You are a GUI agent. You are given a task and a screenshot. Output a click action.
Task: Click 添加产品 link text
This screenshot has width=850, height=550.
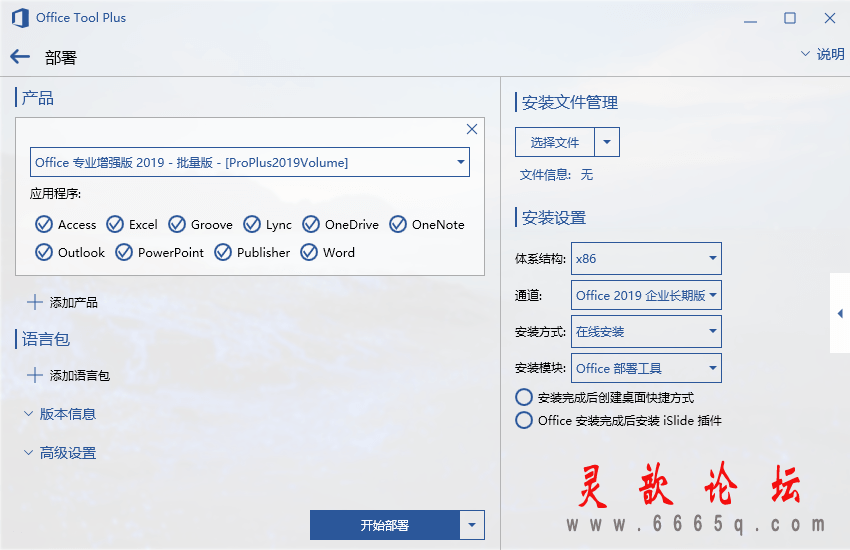[74, 302]
